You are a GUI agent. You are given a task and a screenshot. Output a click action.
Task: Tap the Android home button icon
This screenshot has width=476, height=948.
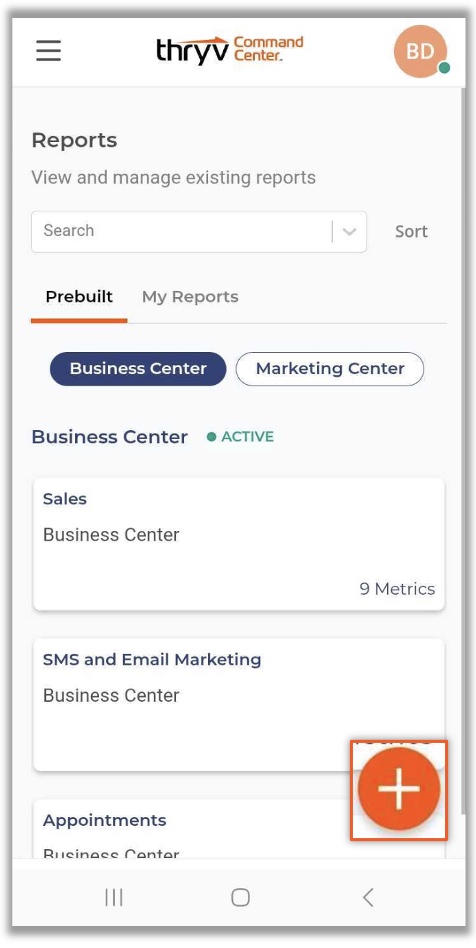click(x=240, y=897)
